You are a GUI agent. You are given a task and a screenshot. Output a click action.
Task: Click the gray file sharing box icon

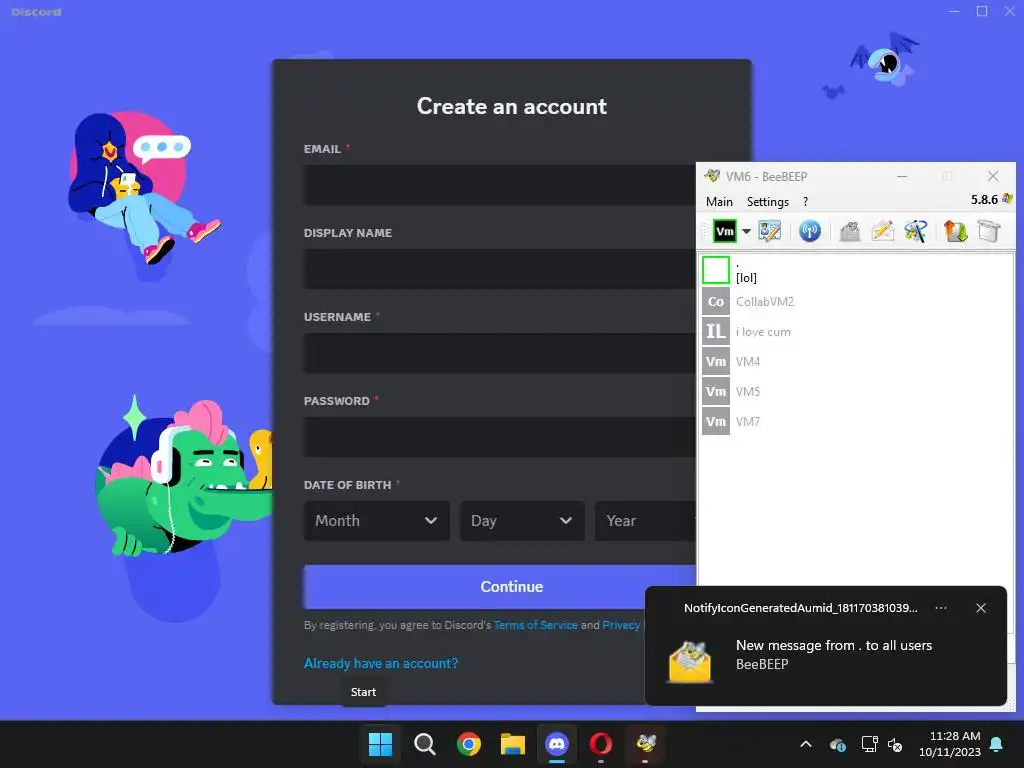(989, 231)
